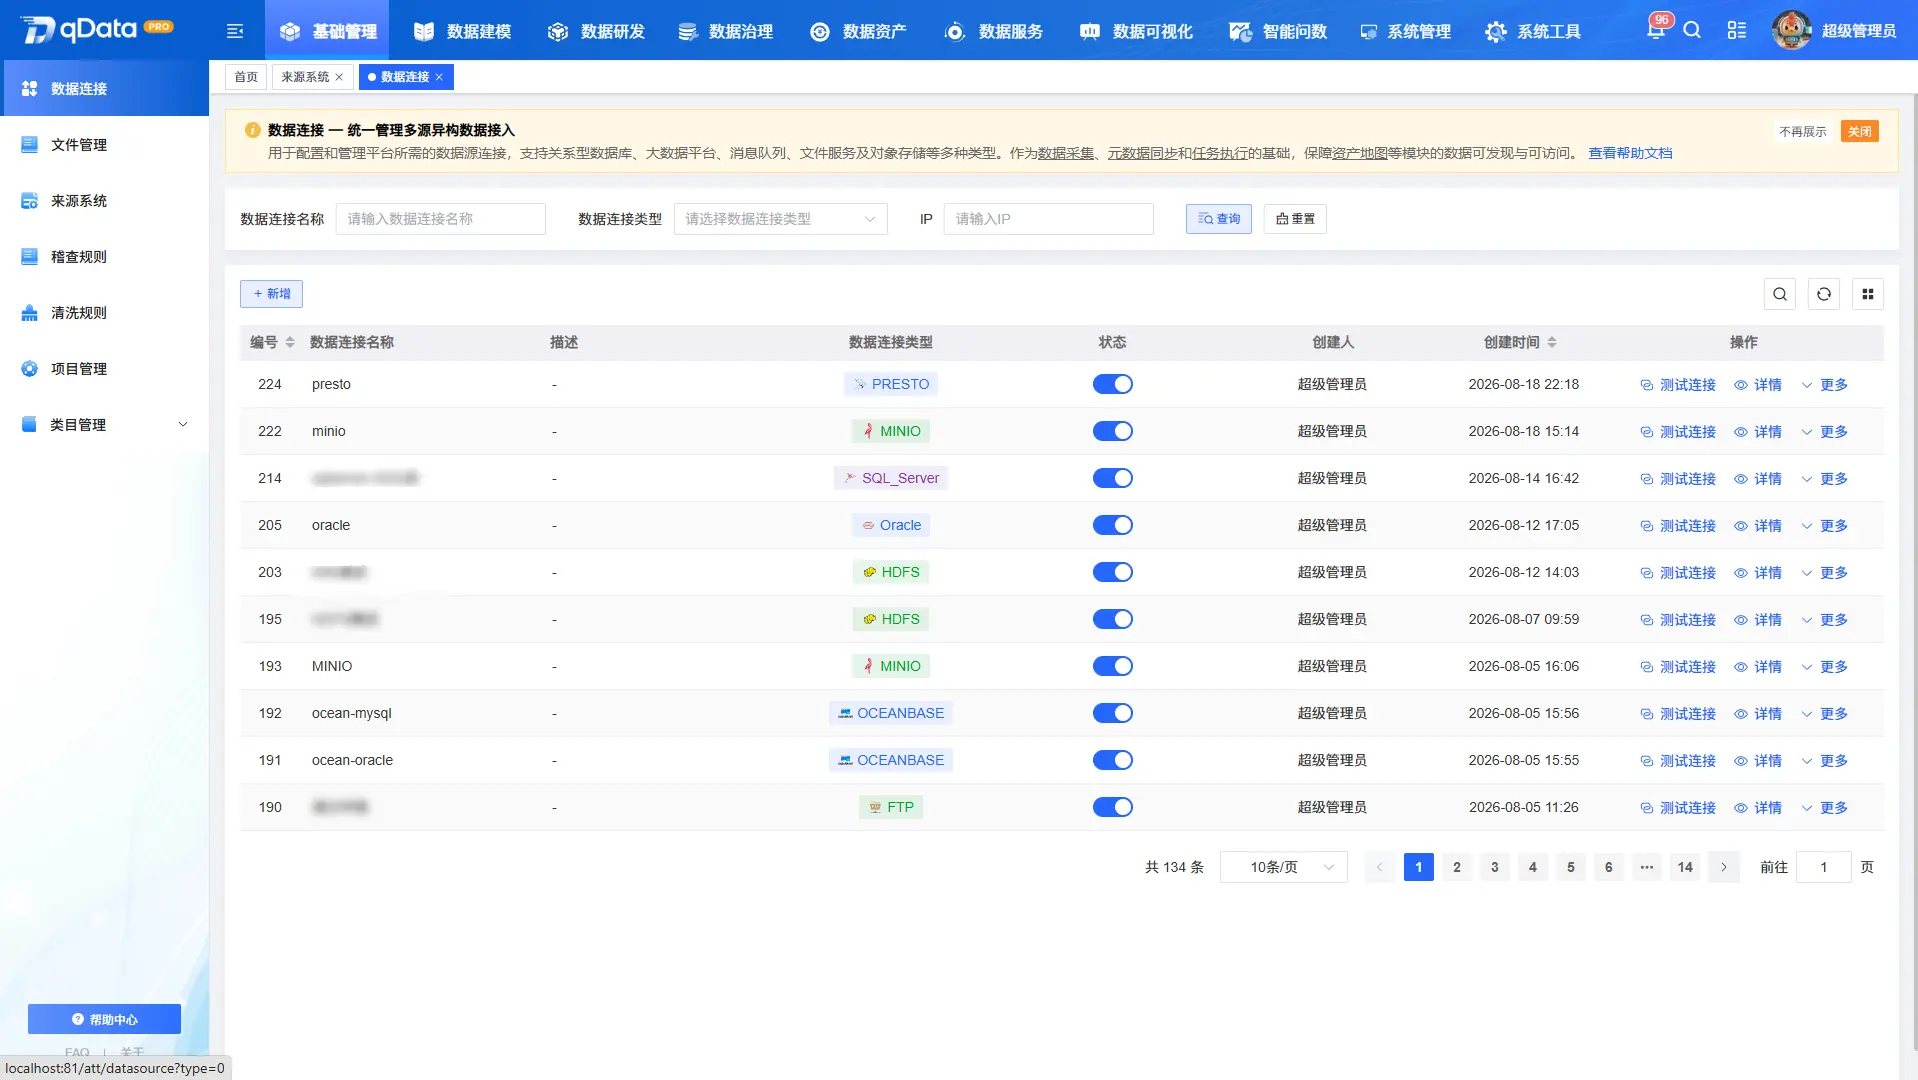
Task: Toggle status switch for ocean-mysql row
Action: tap(1113, 713)
